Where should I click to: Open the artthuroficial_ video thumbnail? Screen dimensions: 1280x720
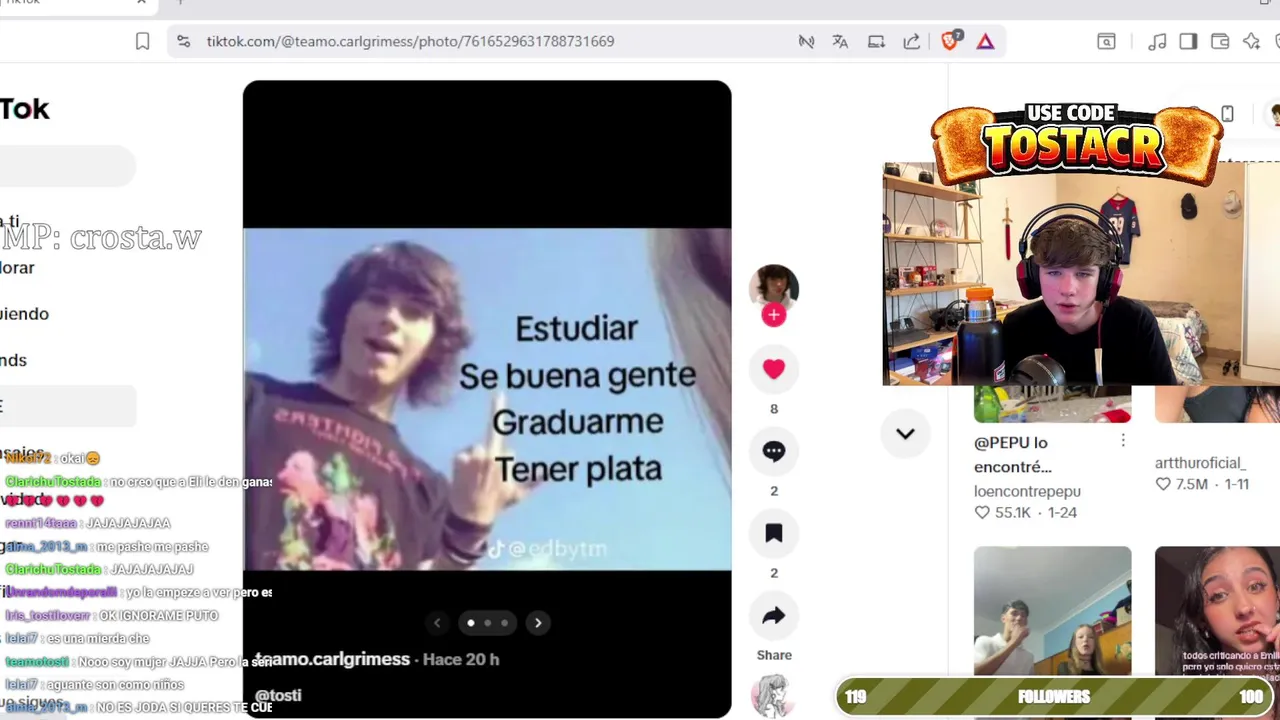1217,404
